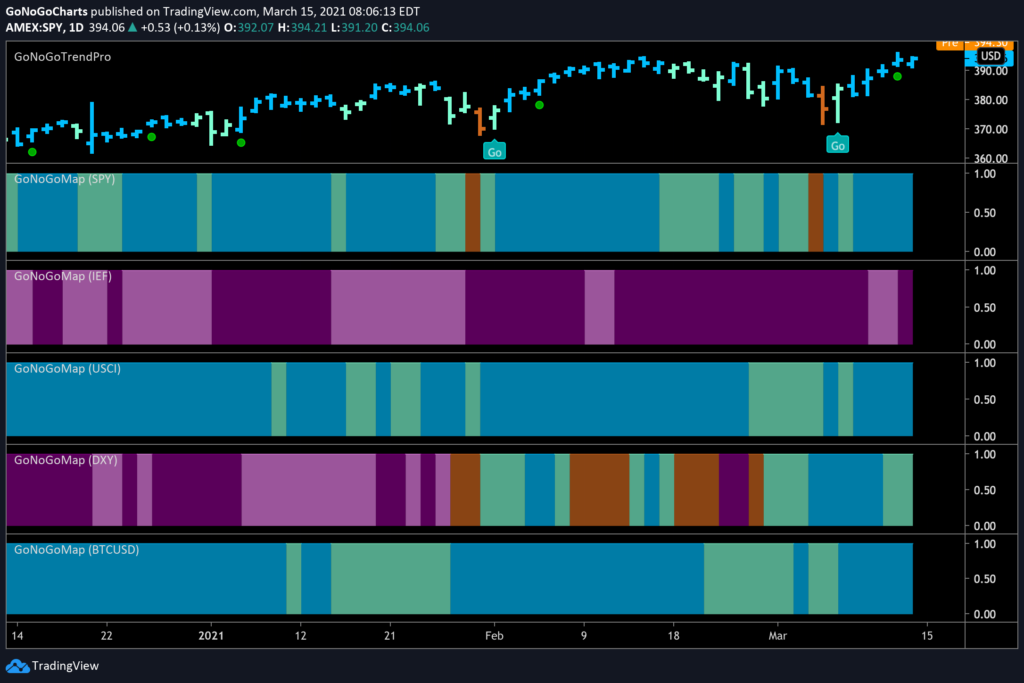
Task: Click the Mar label on the time axis
Action: [777, 635]
